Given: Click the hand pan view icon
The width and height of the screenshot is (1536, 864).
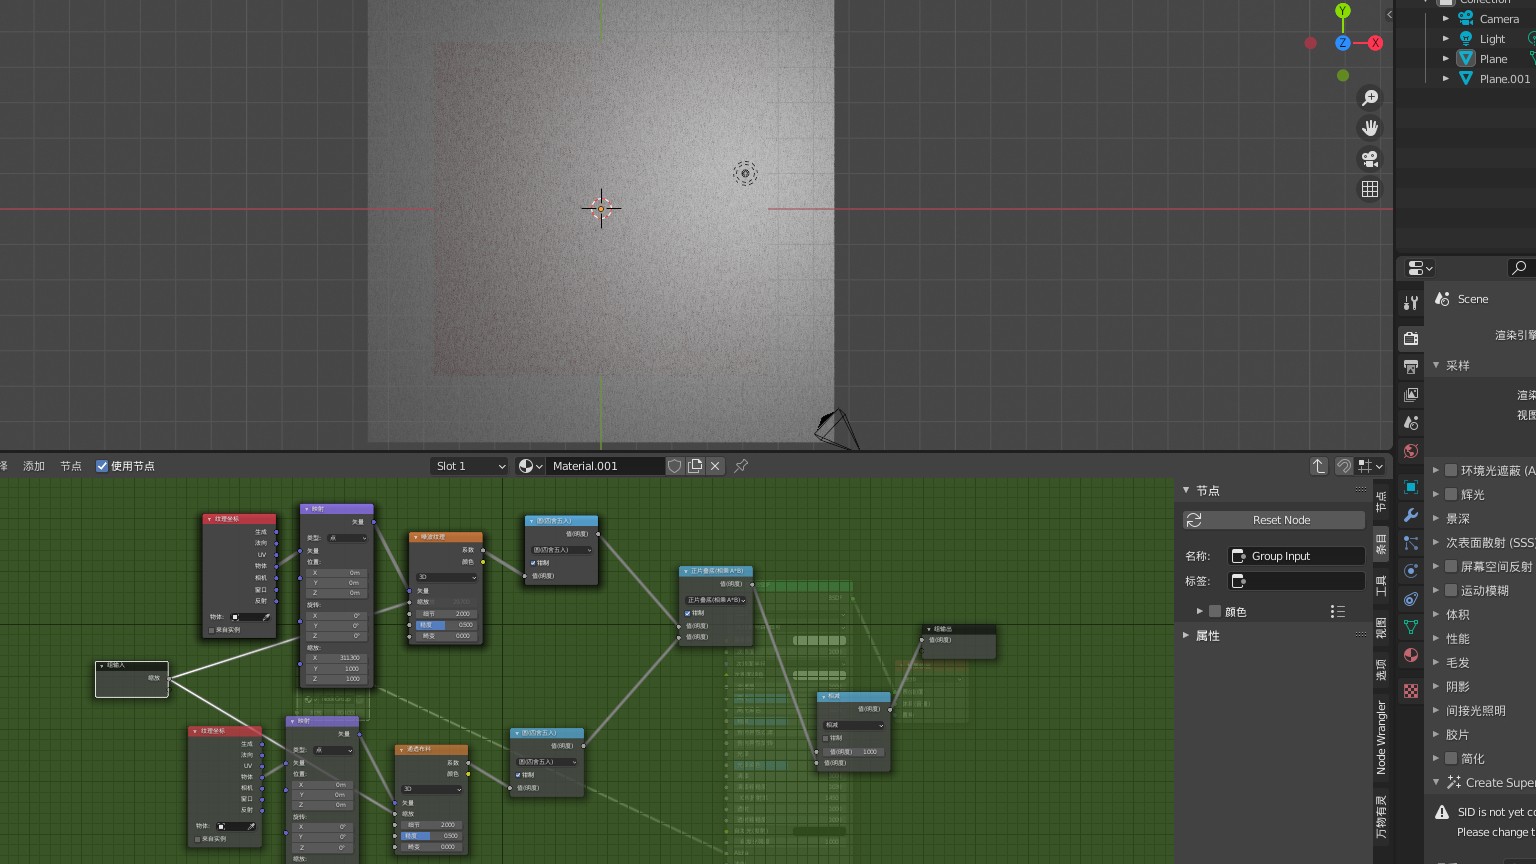Looking at the screenshot, I should click(1370, 128).
